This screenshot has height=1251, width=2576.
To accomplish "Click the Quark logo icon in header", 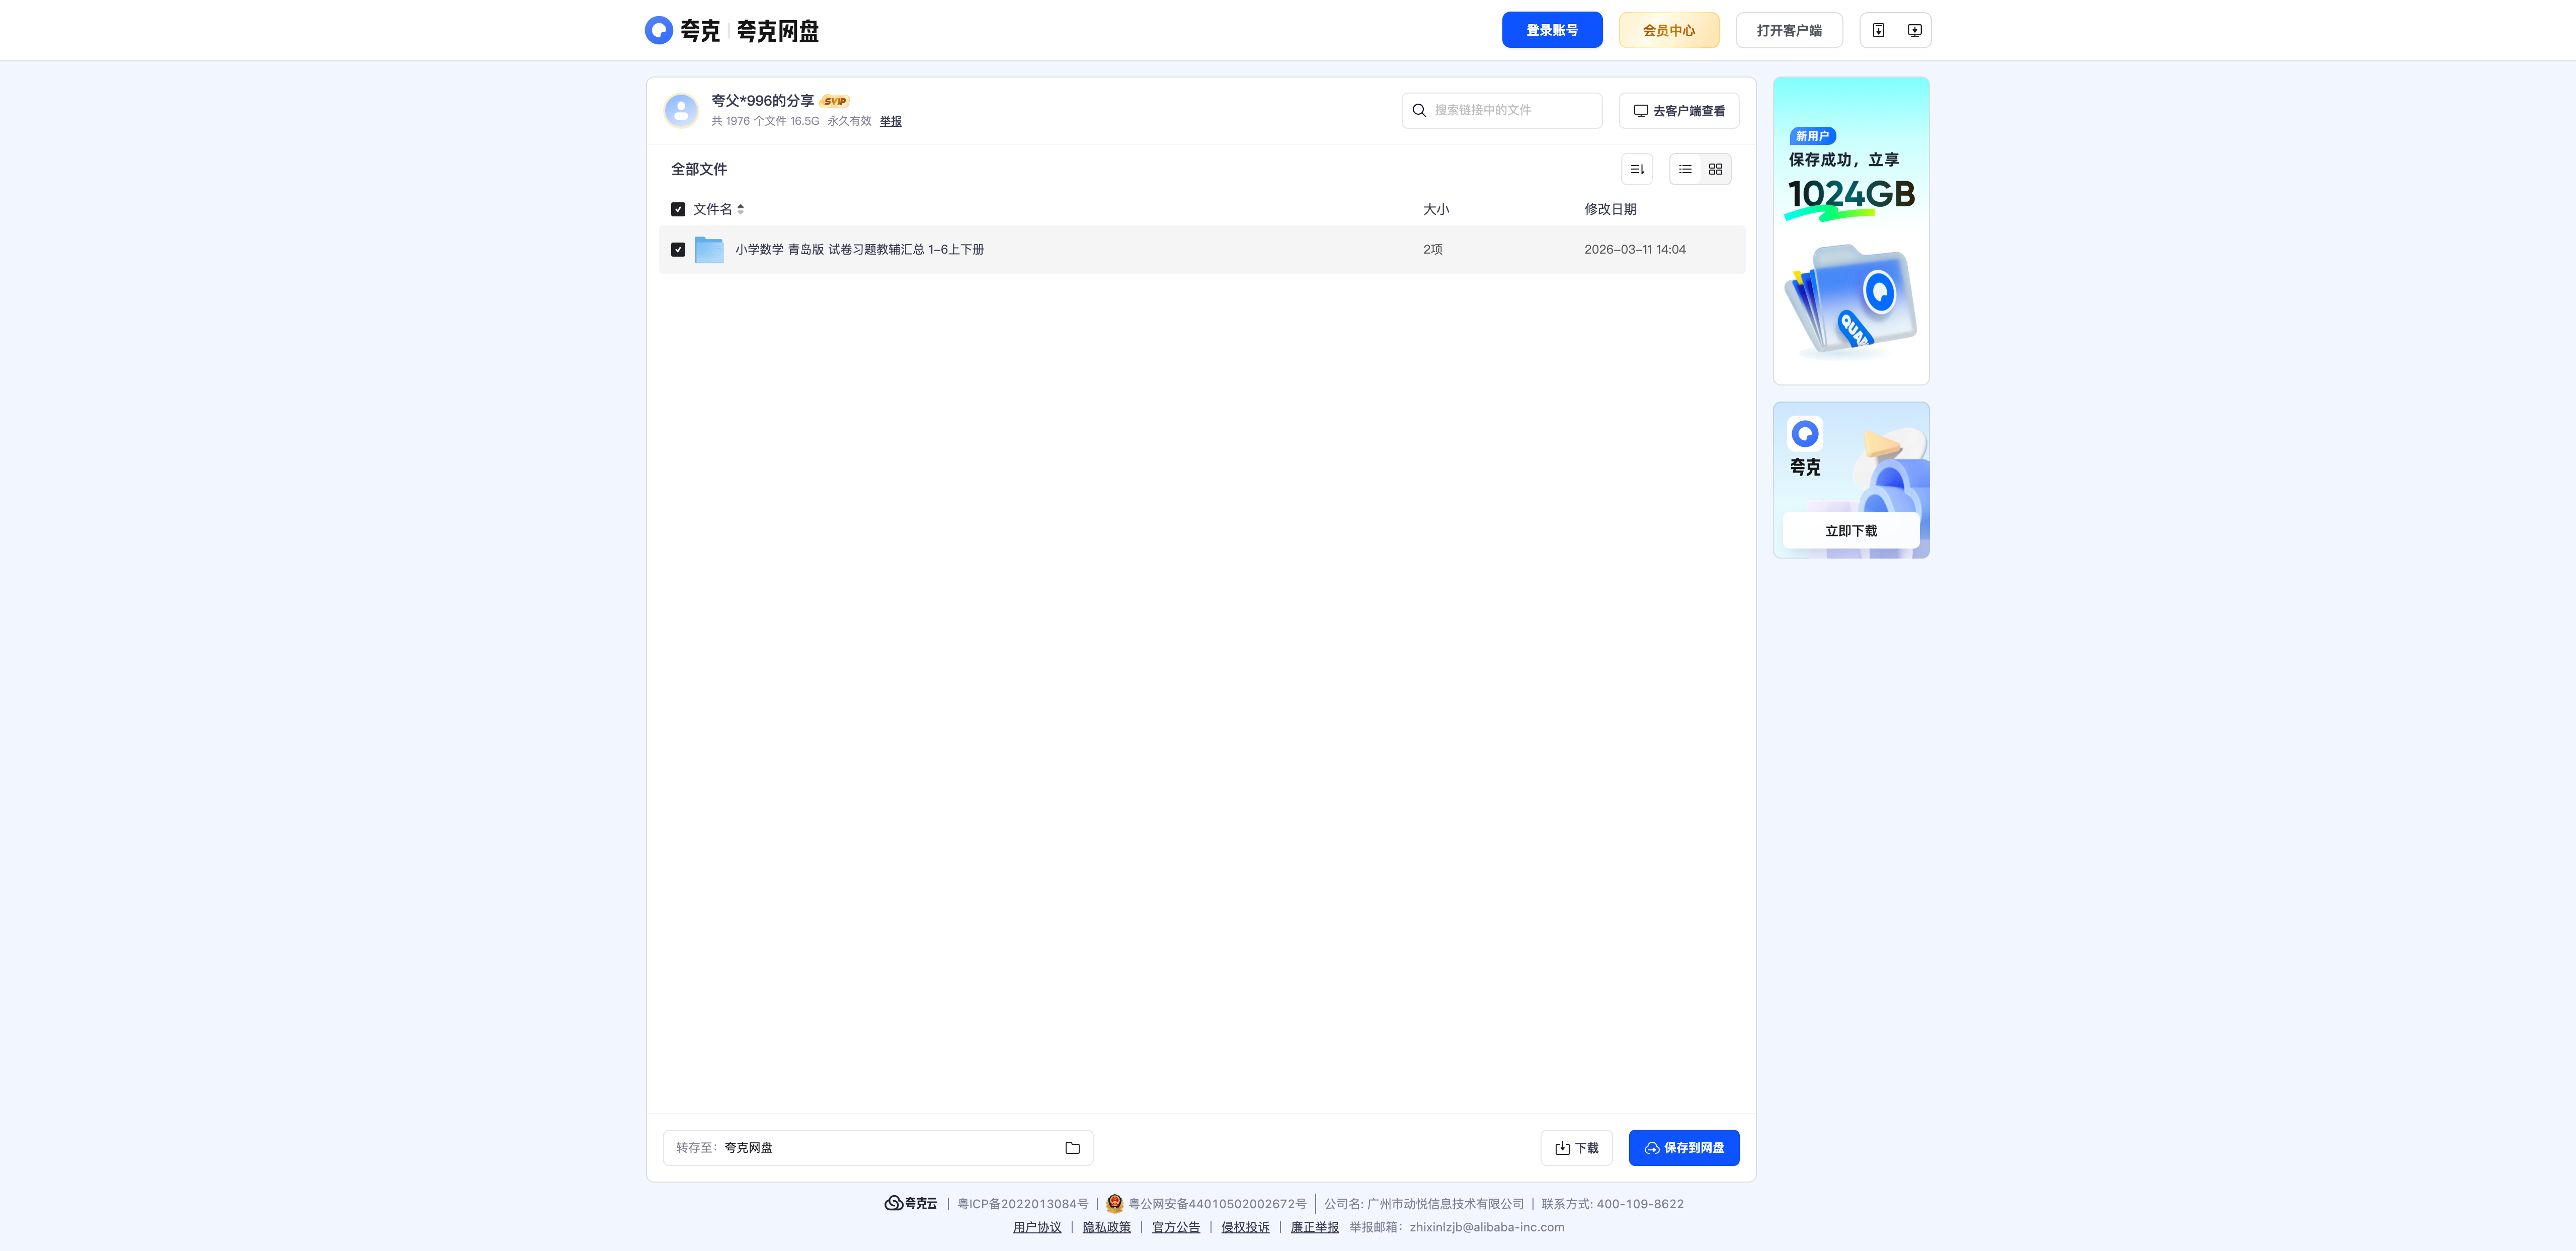I will click(658, 30).
